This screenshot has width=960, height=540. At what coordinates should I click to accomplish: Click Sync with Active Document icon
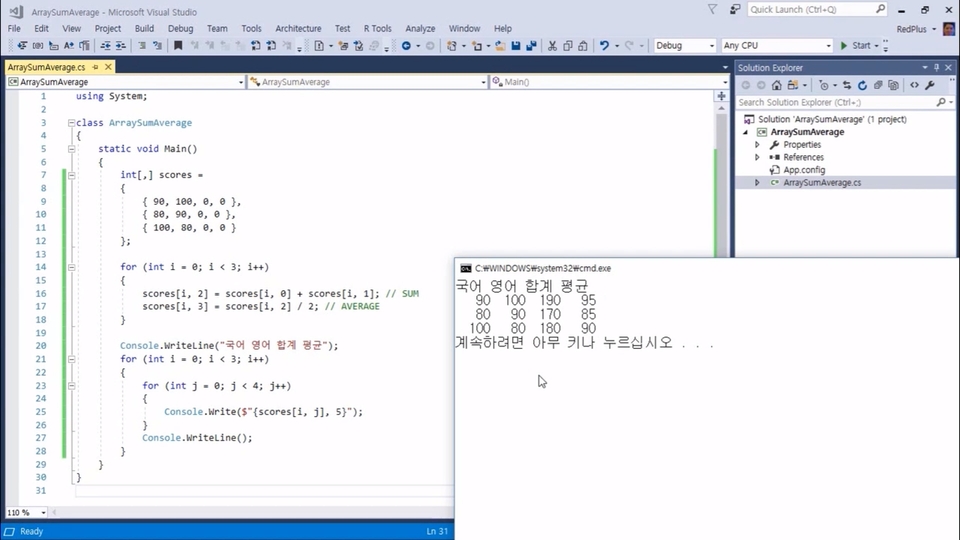click(x=847, y=86)
